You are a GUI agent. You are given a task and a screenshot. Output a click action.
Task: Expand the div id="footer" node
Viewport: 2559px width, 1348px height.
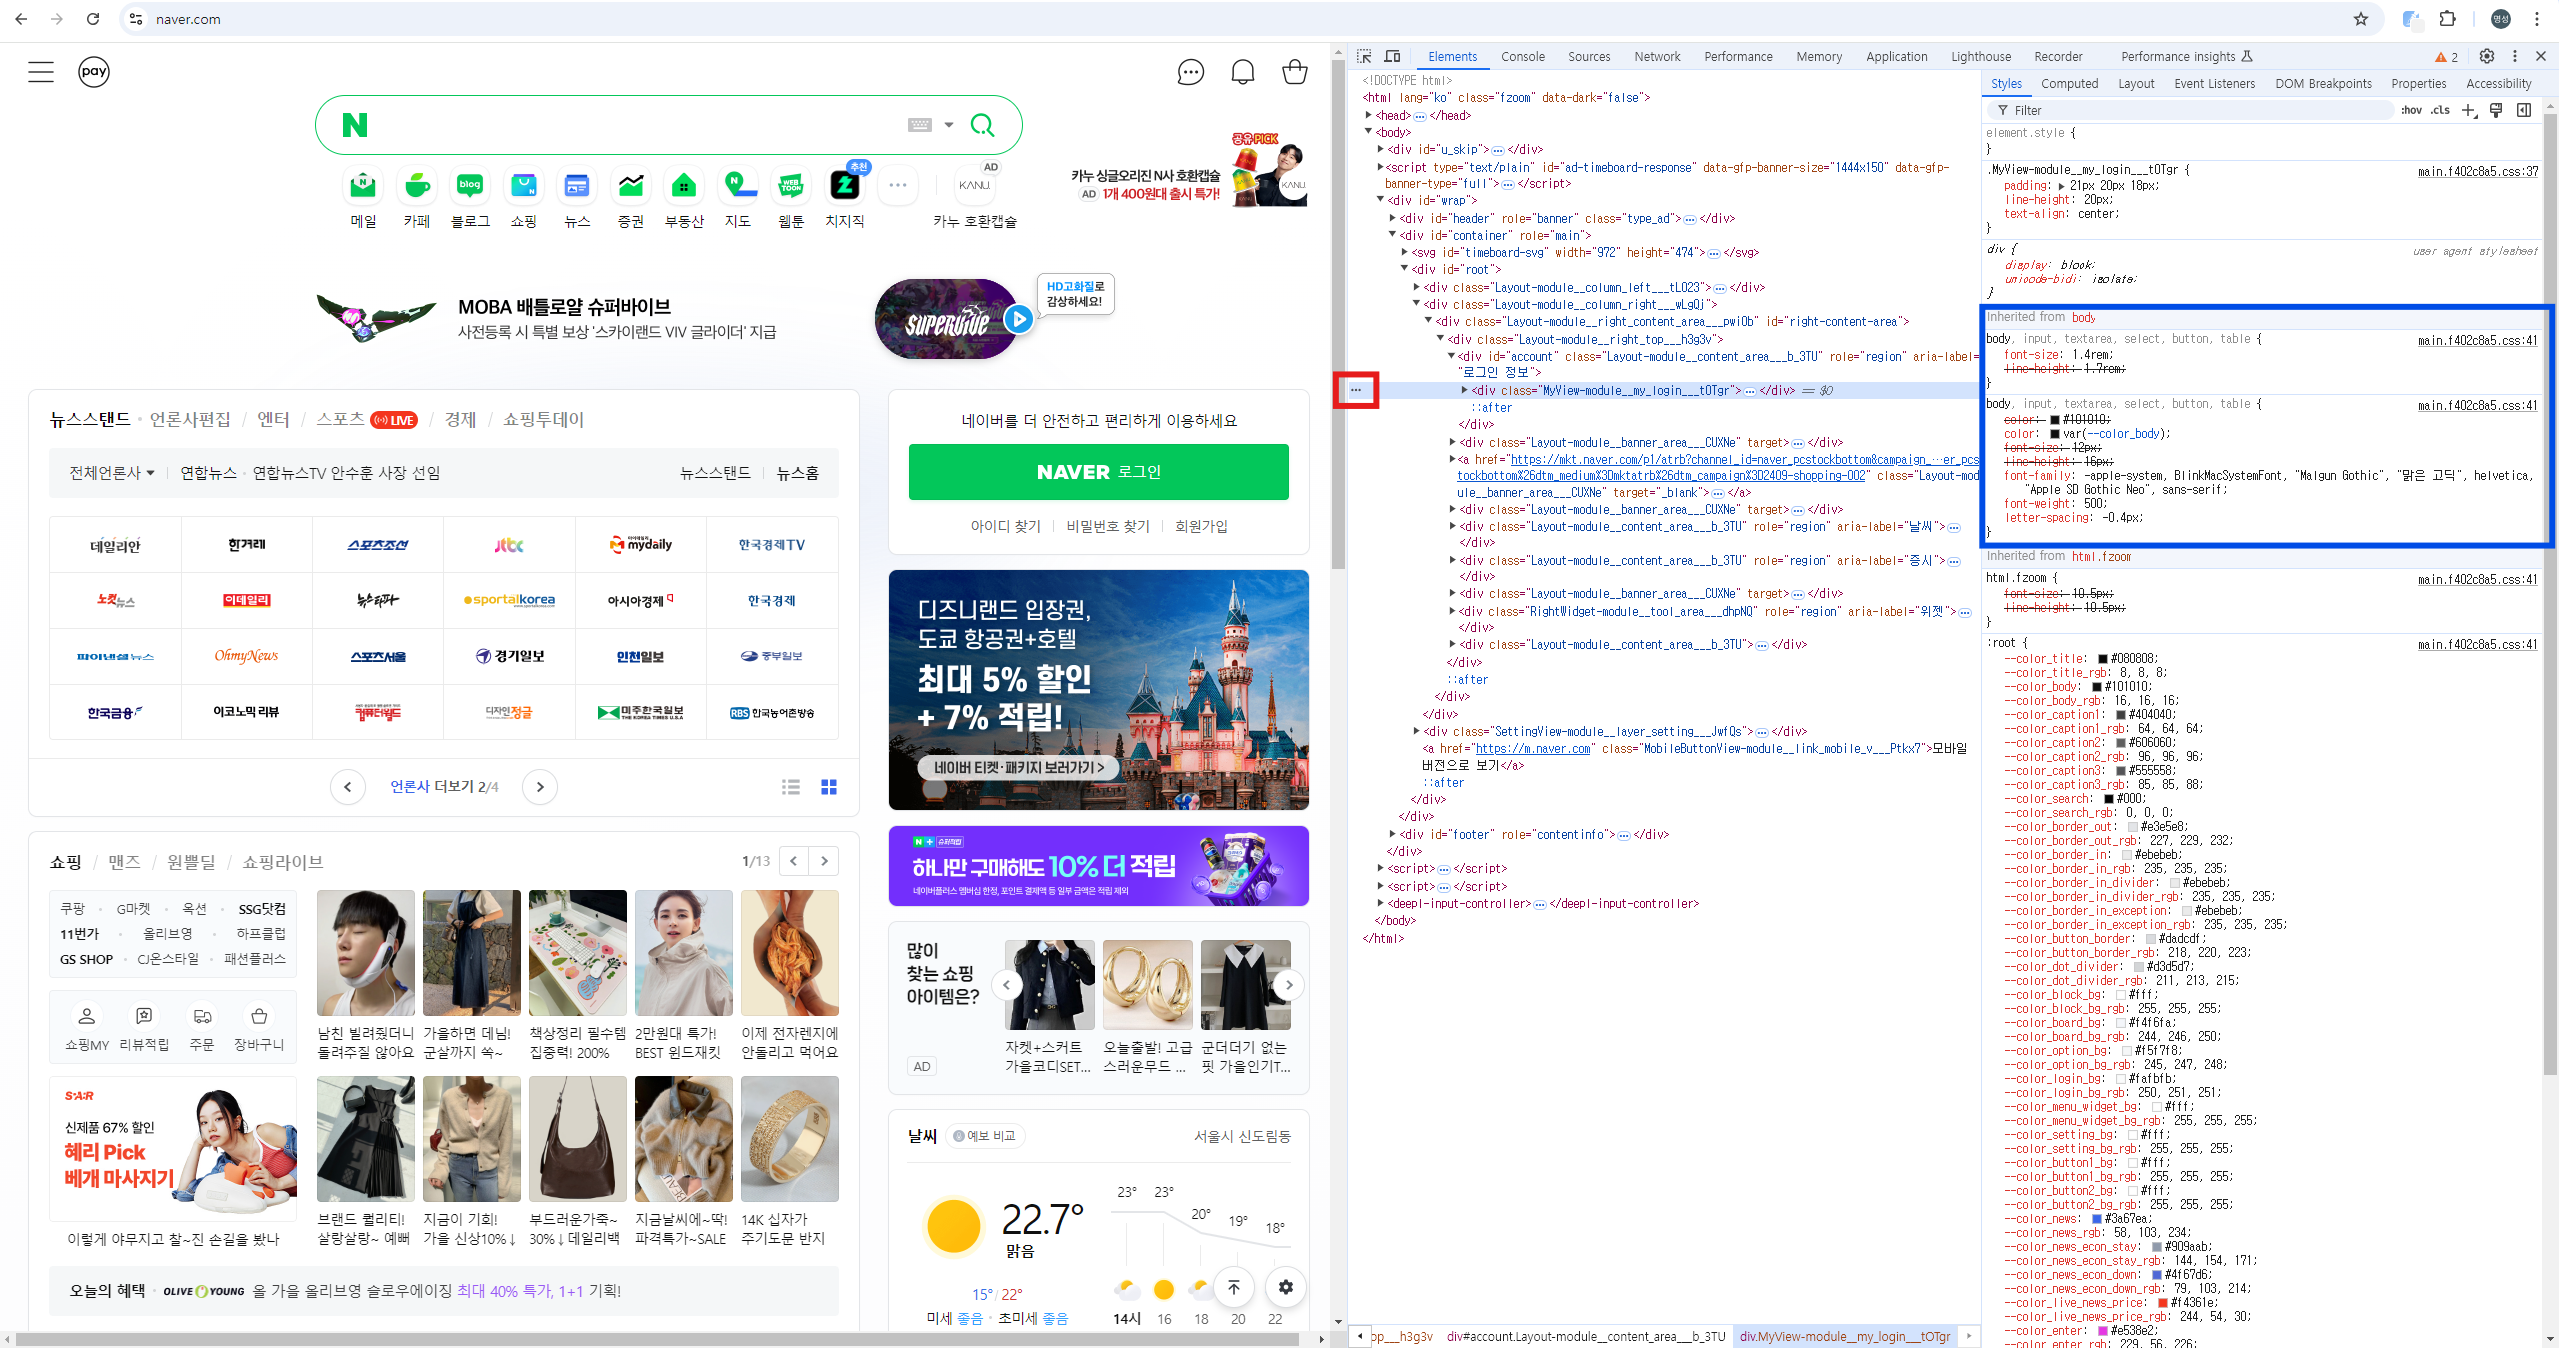[1393, 834]
